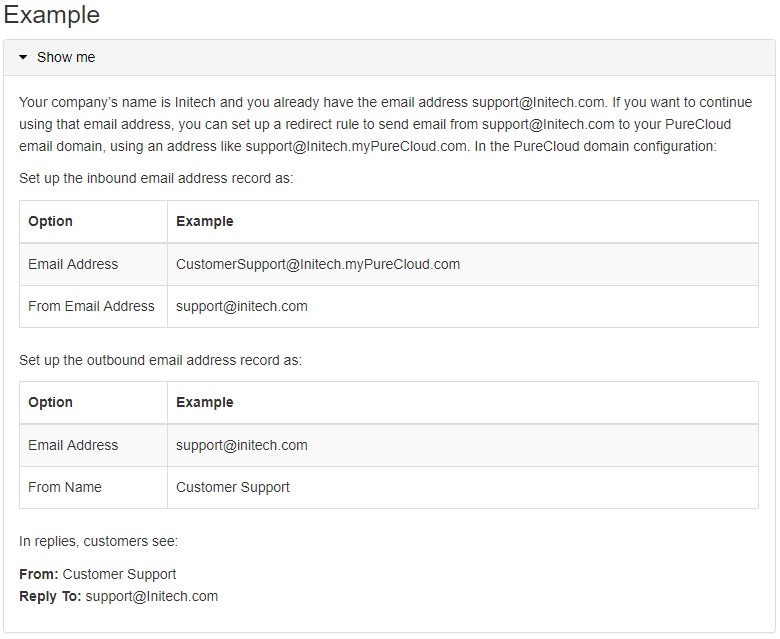Click the outbound table Email Address label
Image resolution: width=780 pixels, height=639 pixels.
(73, 445)
